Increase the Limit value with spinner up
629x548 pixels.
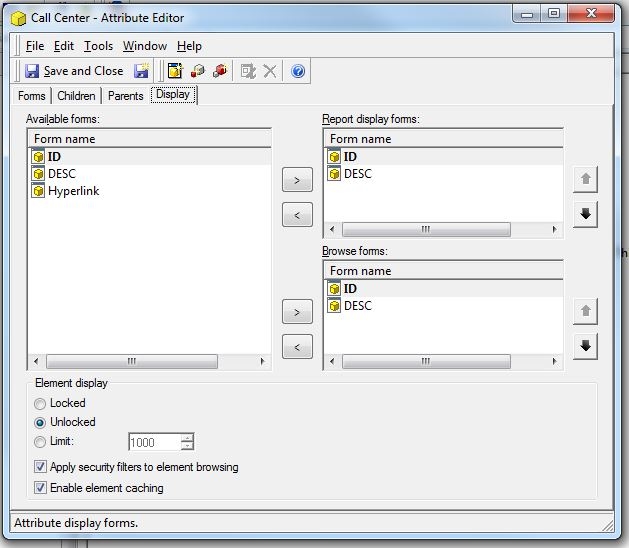click(x=187, y=437)
